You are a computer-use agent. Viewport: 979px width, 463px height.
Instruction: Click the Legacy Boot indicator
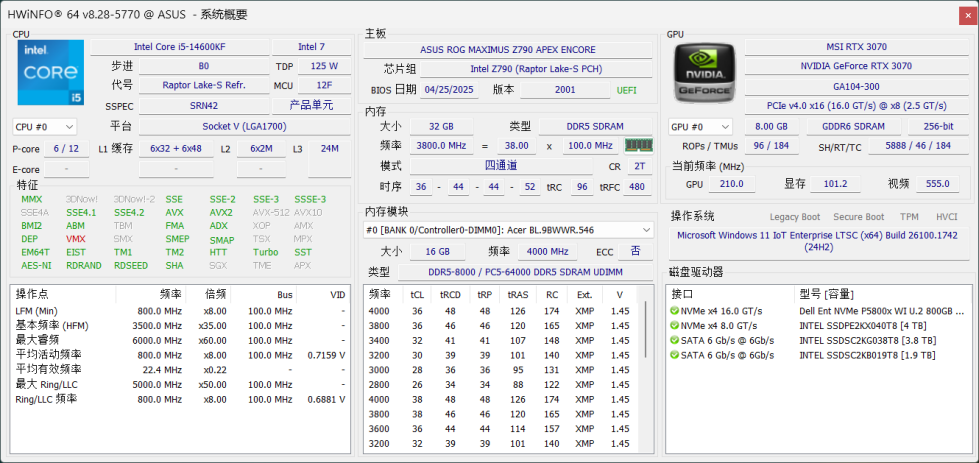point(795,217)
